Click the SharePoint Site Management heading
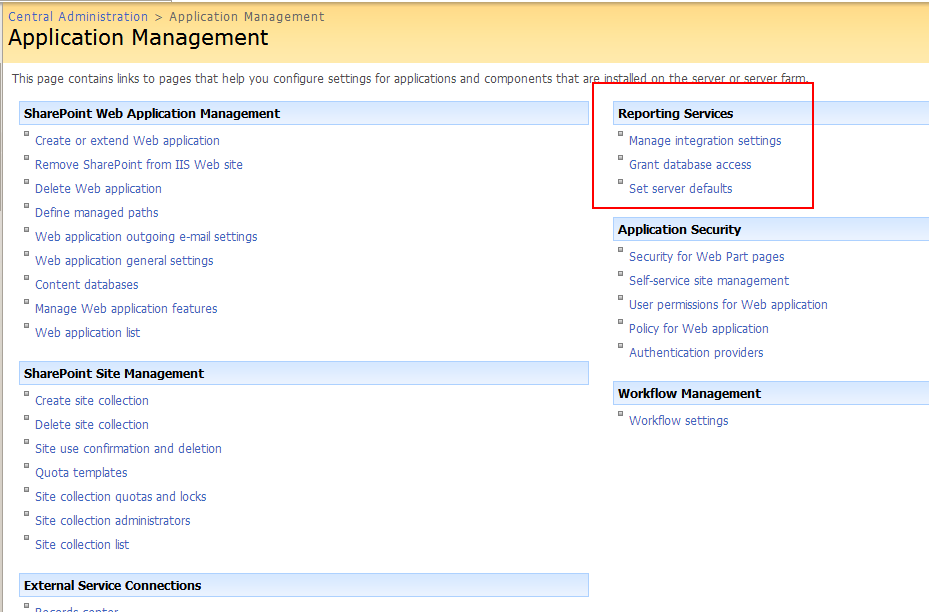929x612 pixels. pos(114,373)
